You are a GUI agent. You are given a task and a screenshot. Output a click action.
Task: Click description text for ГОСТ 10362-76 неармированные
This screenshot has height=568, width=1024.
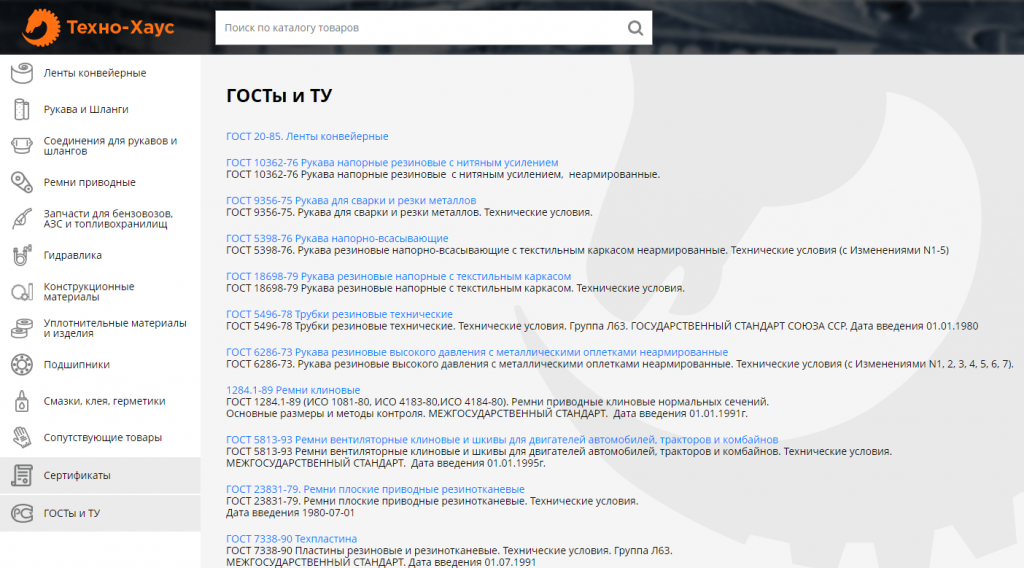(443, 174)
